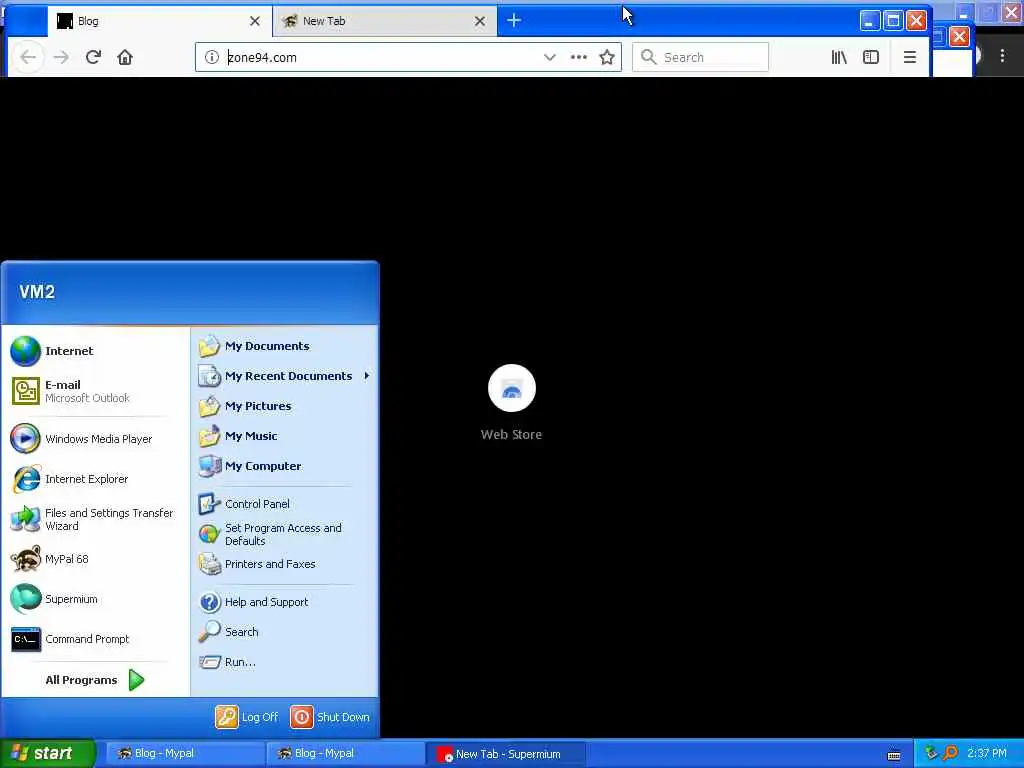Image resolution: width=1024 pixels, height=768 pixels.
Task: Open E-mail Microsoft Outlook
Action: 95,391
